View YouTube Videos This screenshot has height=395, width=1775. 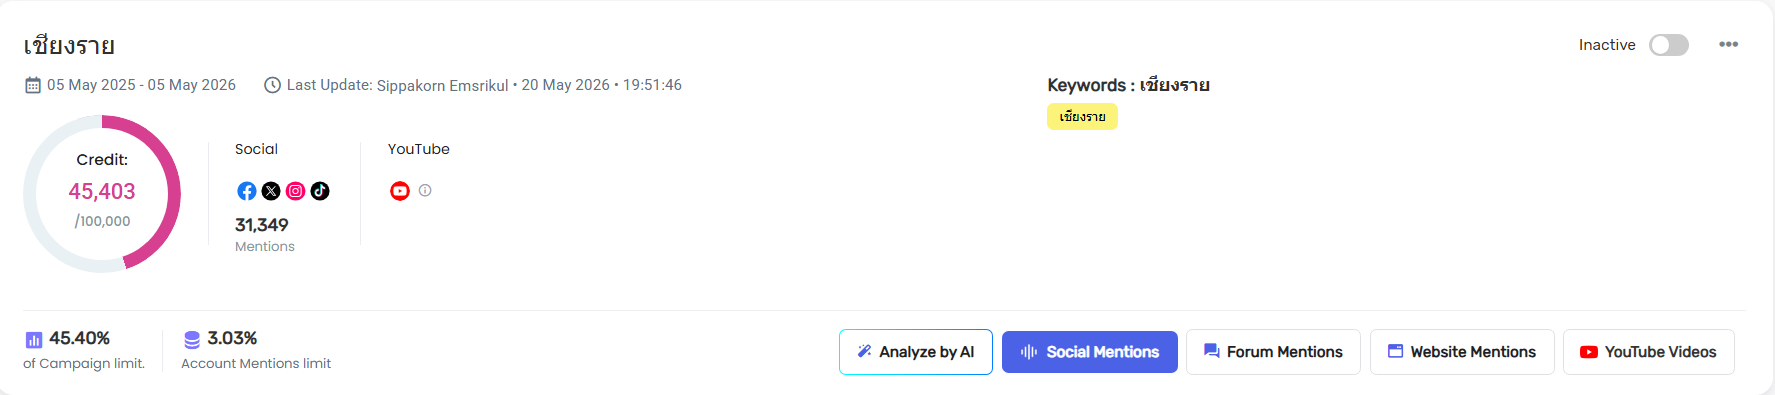coord(1649,352)
